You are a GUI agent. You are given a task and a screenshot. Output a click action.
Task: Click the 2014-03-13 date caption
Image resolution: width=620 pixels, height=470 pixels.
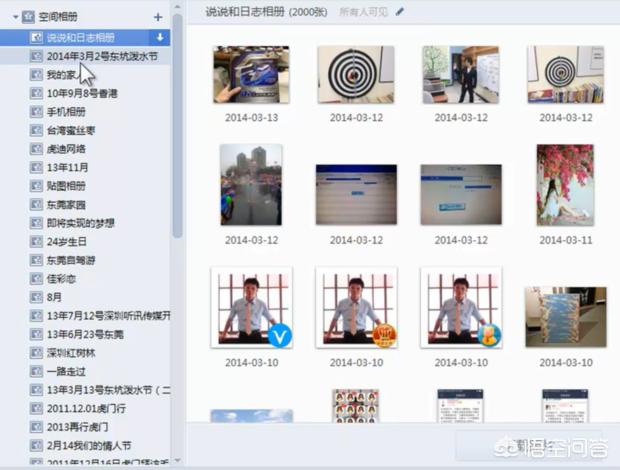pyautogui.click(x=251, y=118)
